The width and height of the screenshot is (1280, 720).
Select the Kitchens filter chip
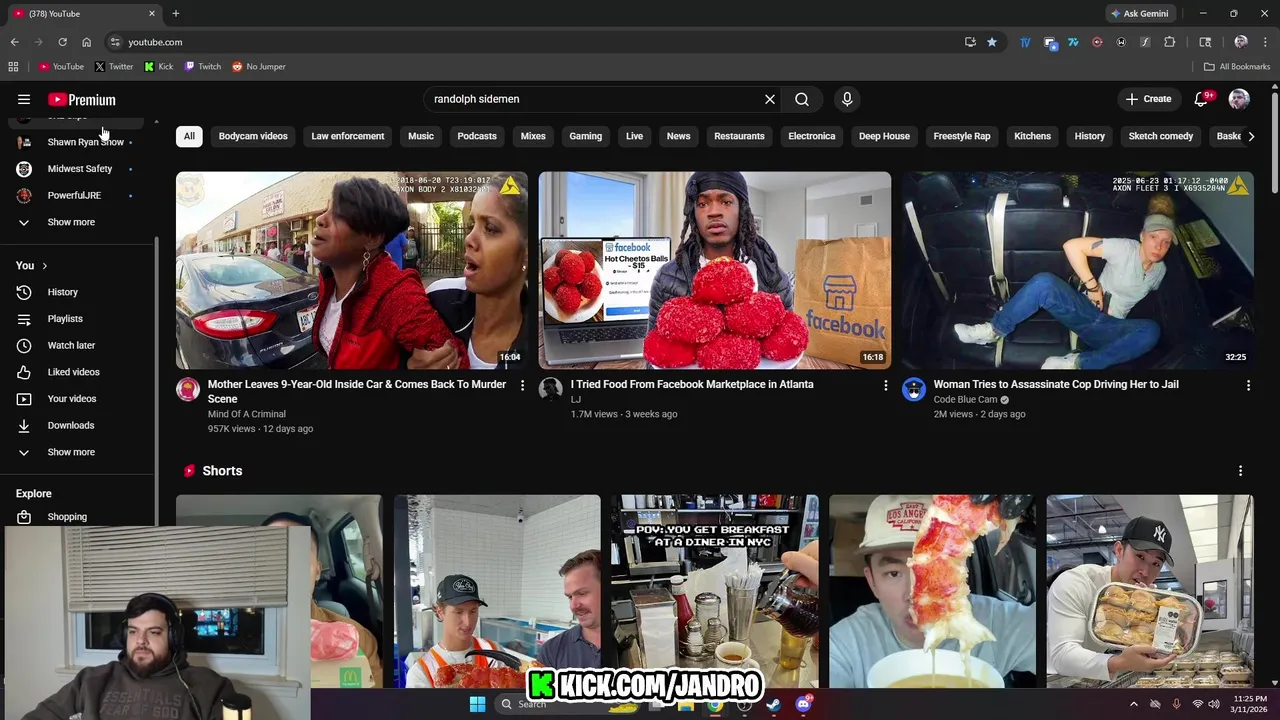click(1033, 136)
